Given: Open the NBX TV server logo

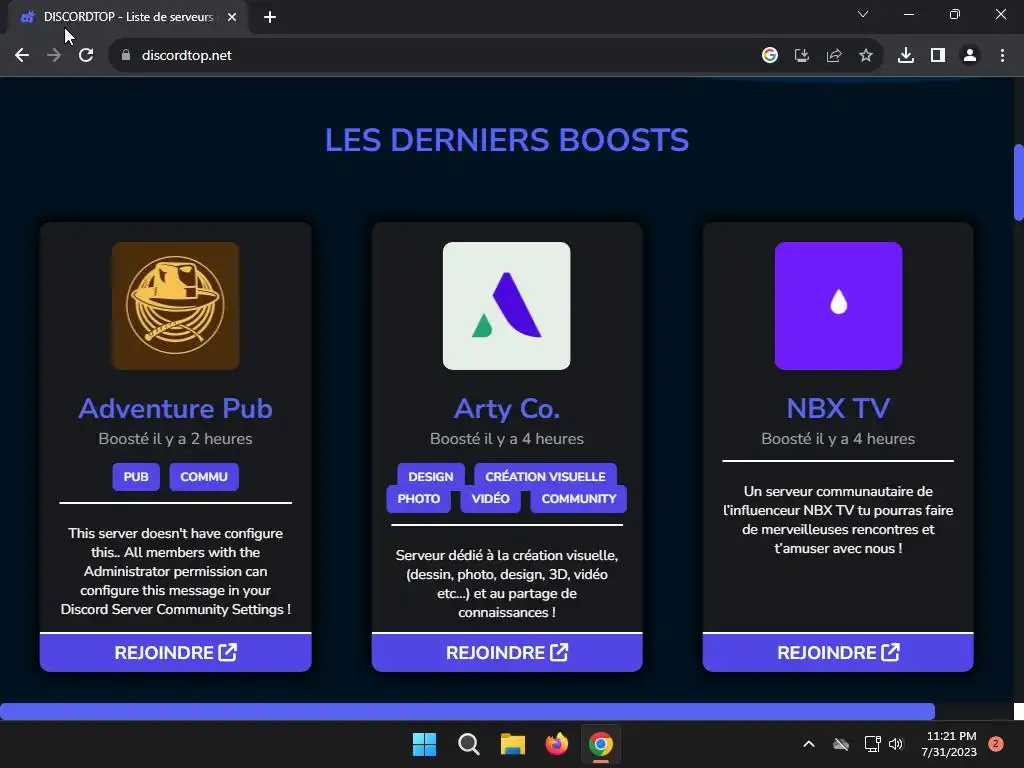Looking at the screenshot, I should [x=839, y=306].
